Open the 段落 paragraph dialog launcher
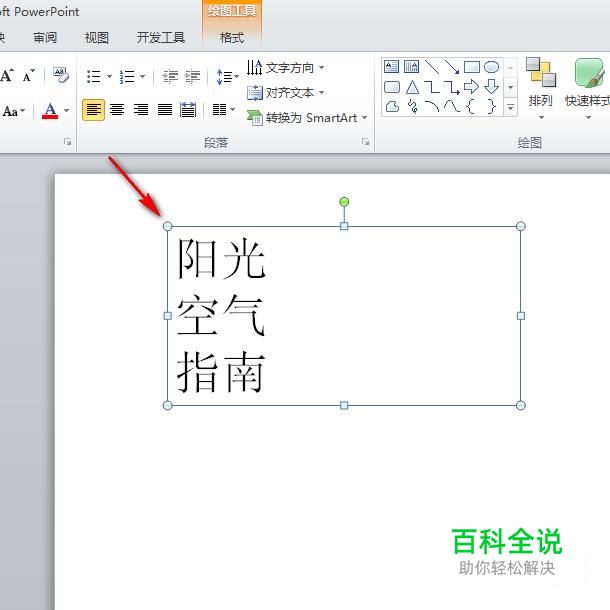The width and height of the screenshot is (610, 610). (365, 142)
